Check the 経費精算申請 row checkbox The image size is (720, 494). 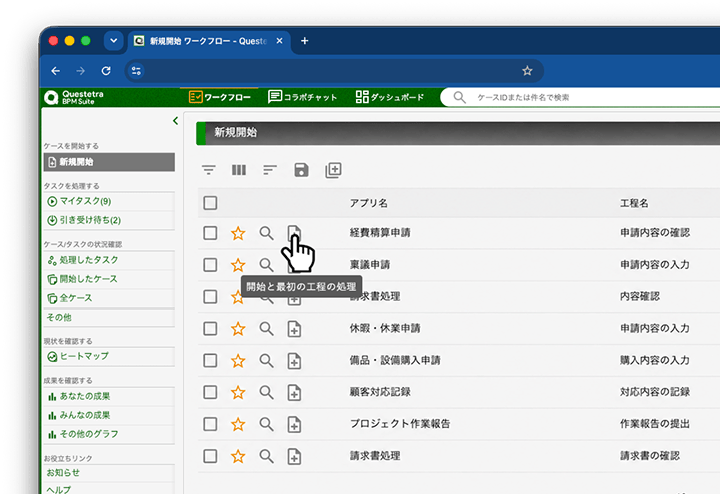click(210, 233)
